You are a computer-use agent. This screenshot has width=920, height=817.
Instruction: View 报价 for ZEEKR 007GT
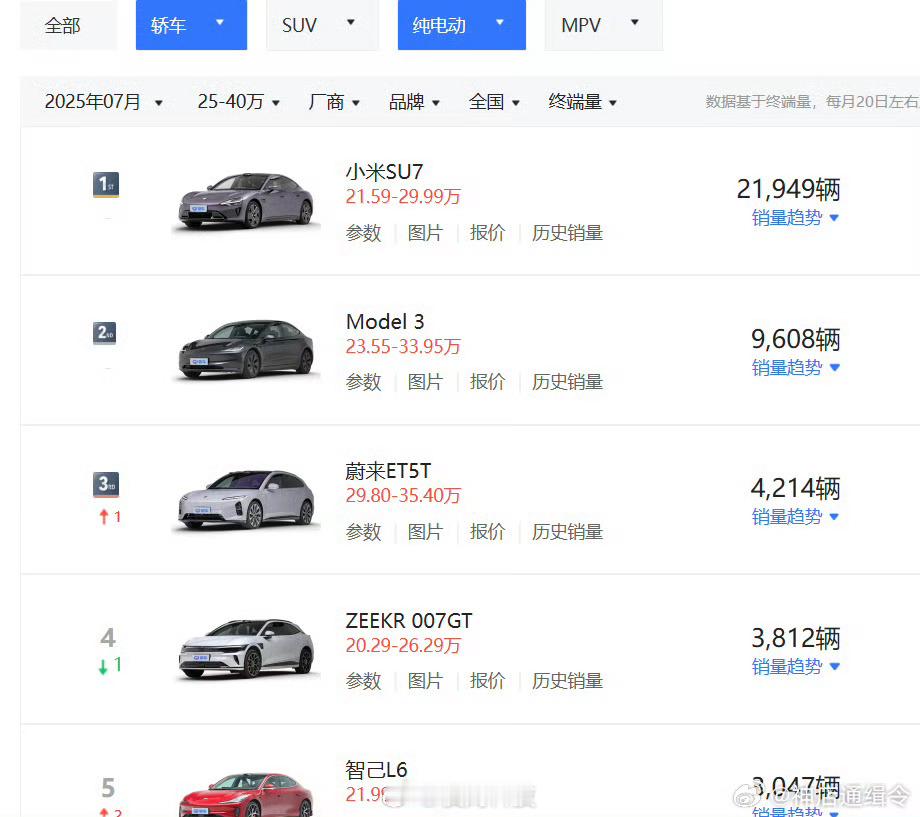pos(488,681)
